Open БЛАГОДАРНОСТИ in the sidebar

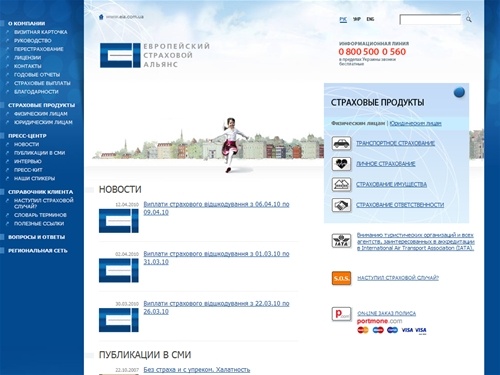coord(36,92)
